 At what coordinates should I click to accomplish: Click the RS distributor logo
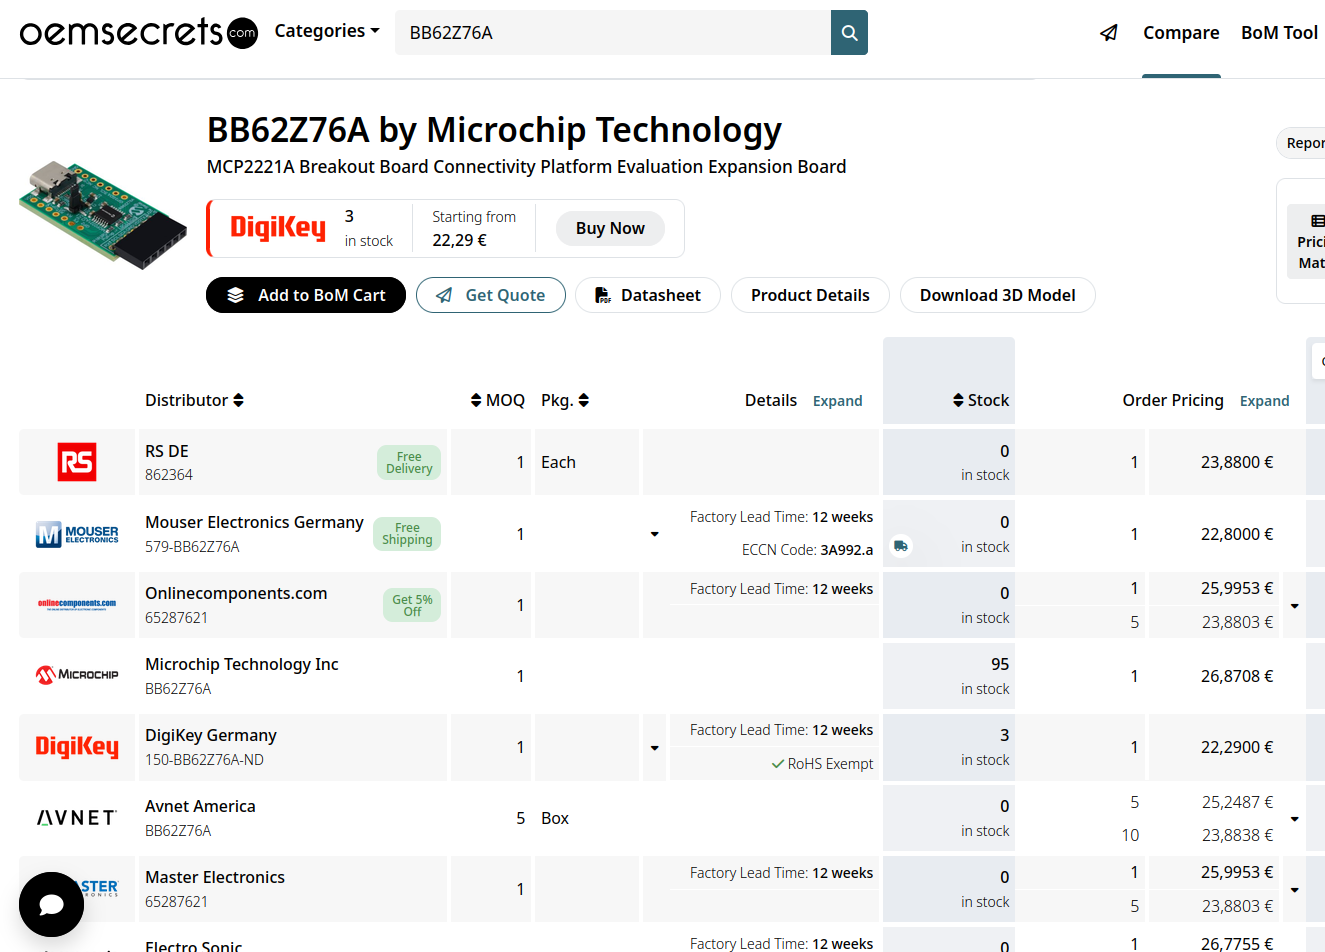click(x=77, y=462)
